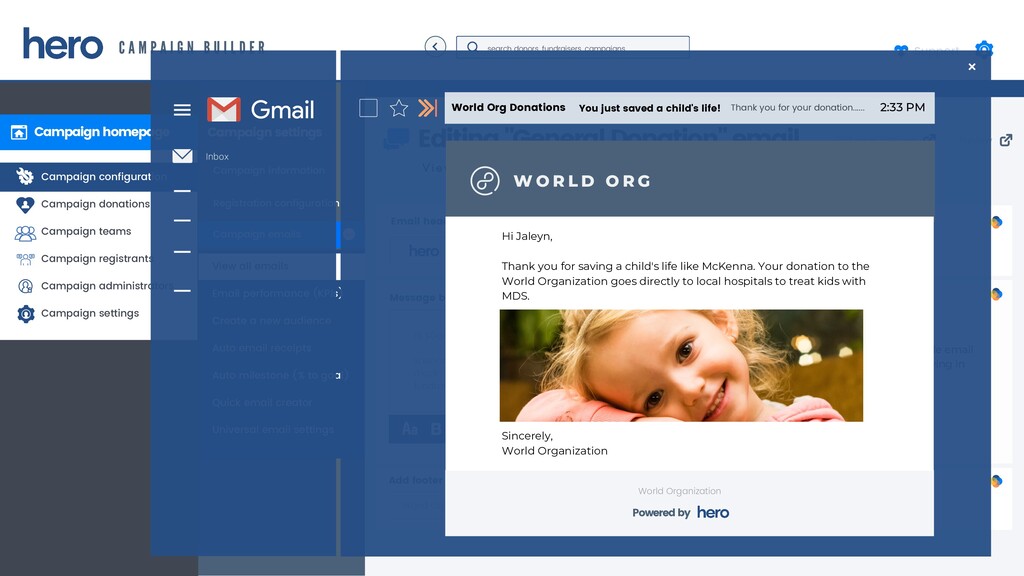Click the Campaign settings gear icon
Screen dimensions: 1024x576
click(x=25, y=314)
